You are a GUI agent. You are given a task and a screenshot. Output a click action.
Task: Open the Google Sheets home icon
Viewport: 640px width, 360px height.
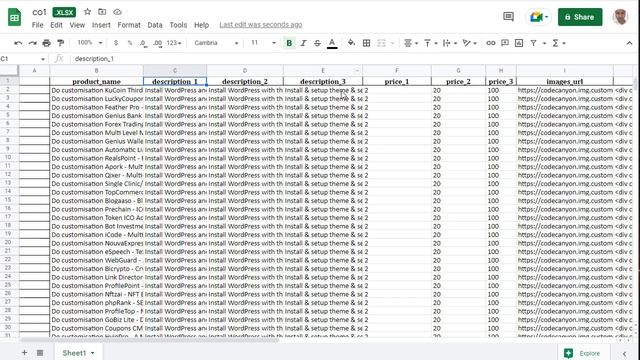(x=14, y=17)
